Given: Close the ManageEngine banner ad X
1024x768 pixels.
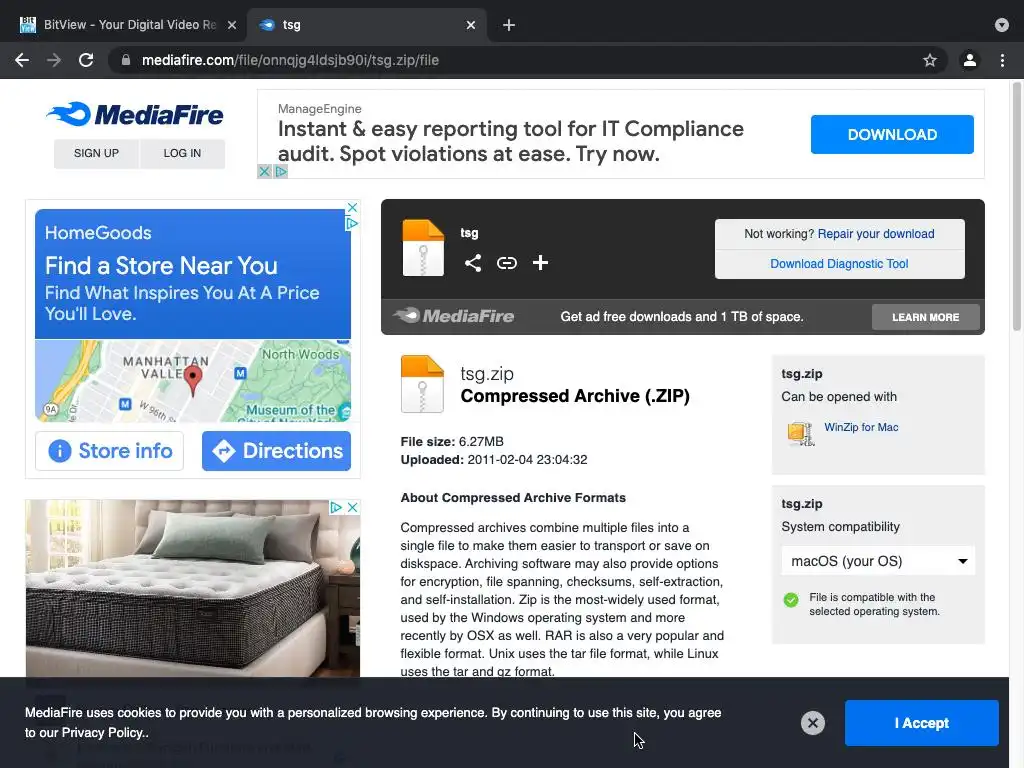Looking at the screenshot, I should (264, 171).
